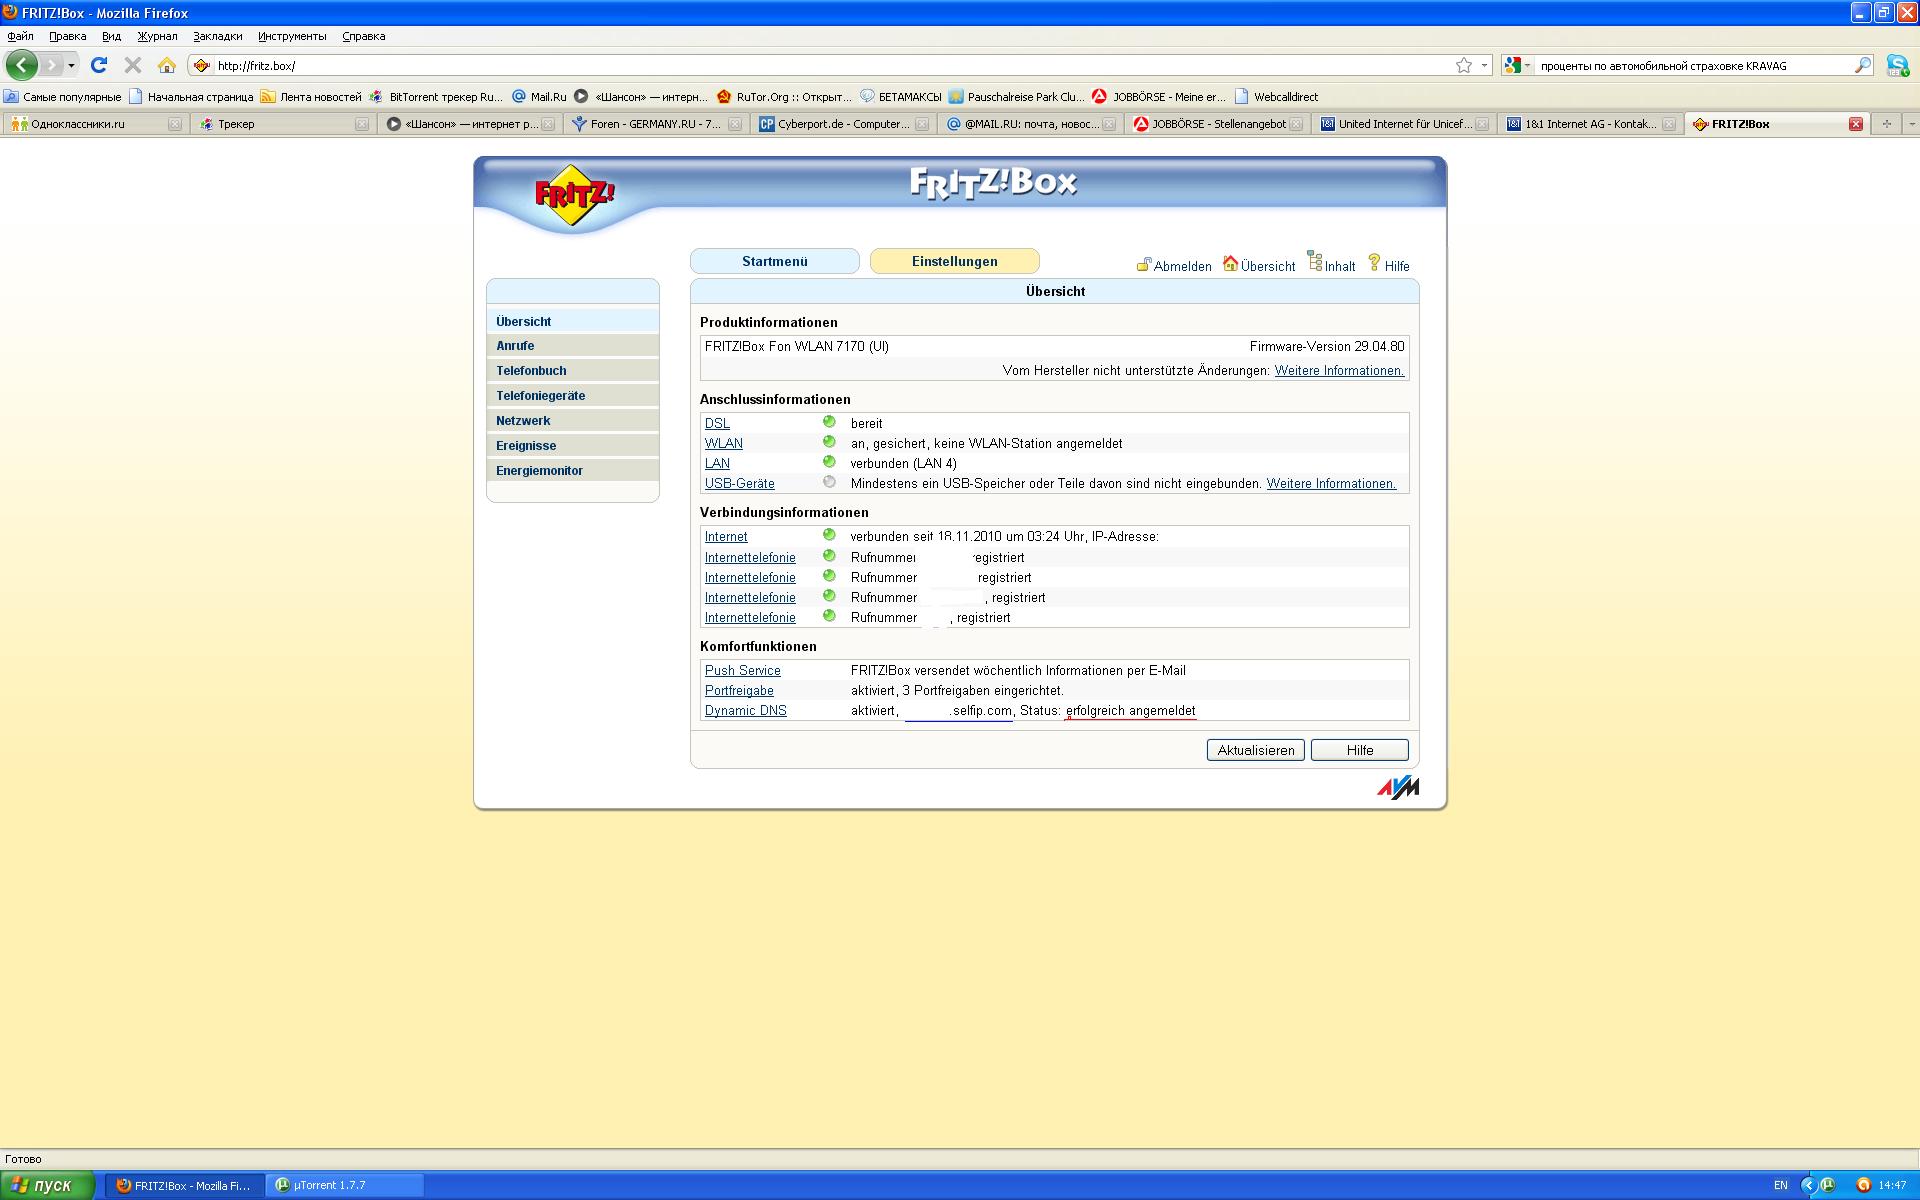The image size is (1920, 1200).
Task: Open the Hilfe question mark icon
Action: (x=1374, y=263)
